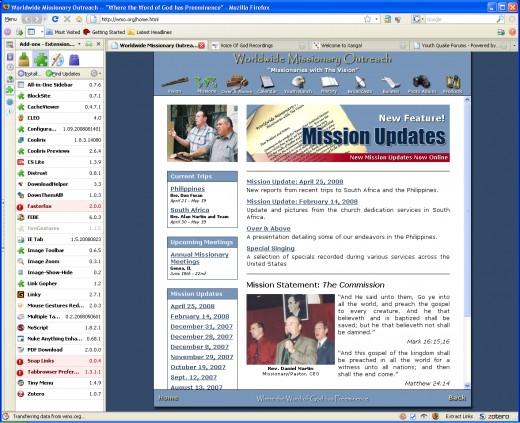
Task: Click the page's vertical scrollbar thumb
Action: tap(467, 210)
